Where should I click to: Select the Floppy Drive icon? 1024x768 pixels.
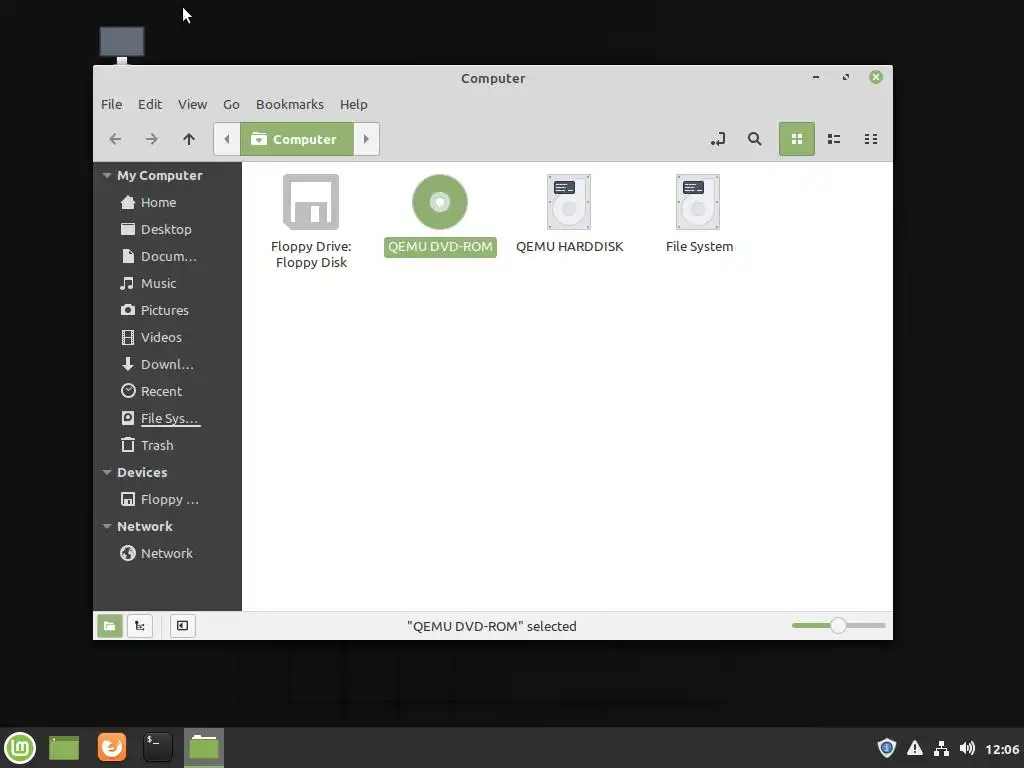(x=311, y=202)
